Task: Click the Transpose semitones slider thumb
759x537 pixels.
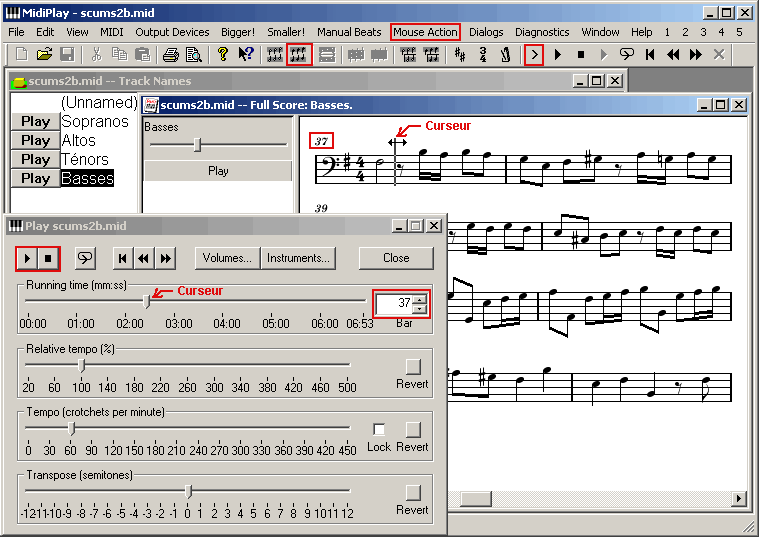Action: [x=189, y=491]
